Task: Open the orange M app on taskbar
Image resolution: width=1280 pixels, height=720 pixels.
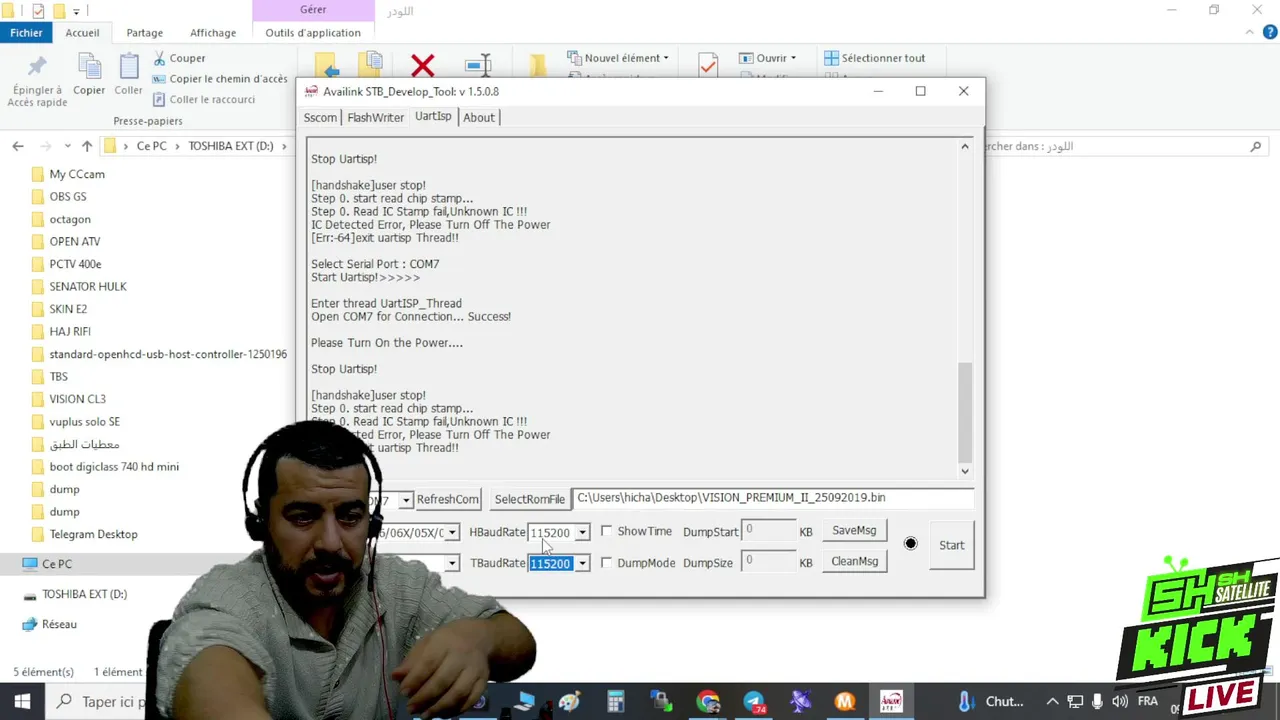Action: click(845, 701)
